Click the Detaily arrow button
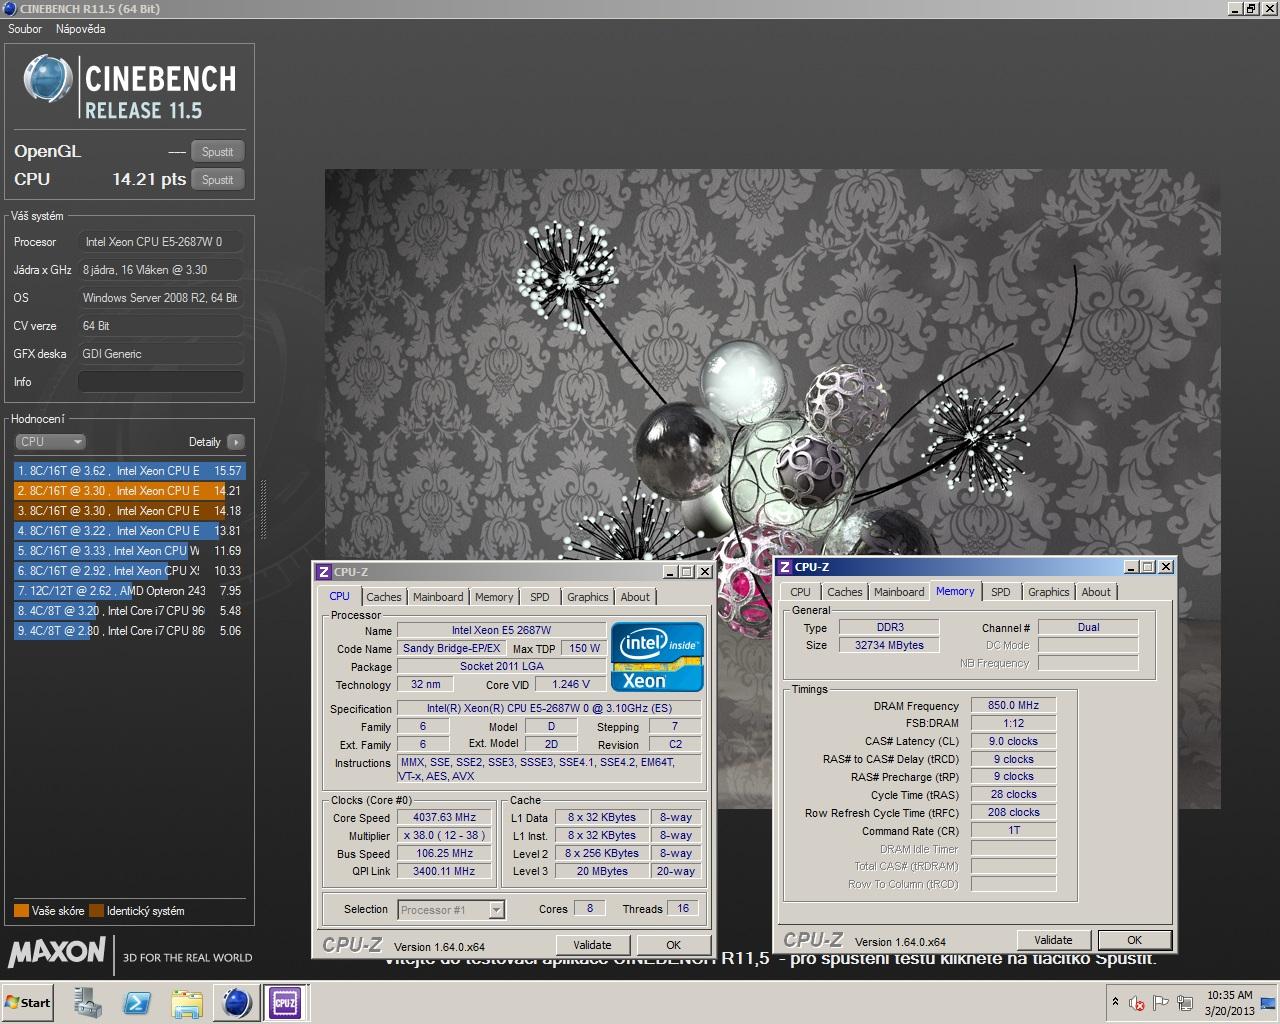The image size is (1280, 1024). click(x=235, y=441)
